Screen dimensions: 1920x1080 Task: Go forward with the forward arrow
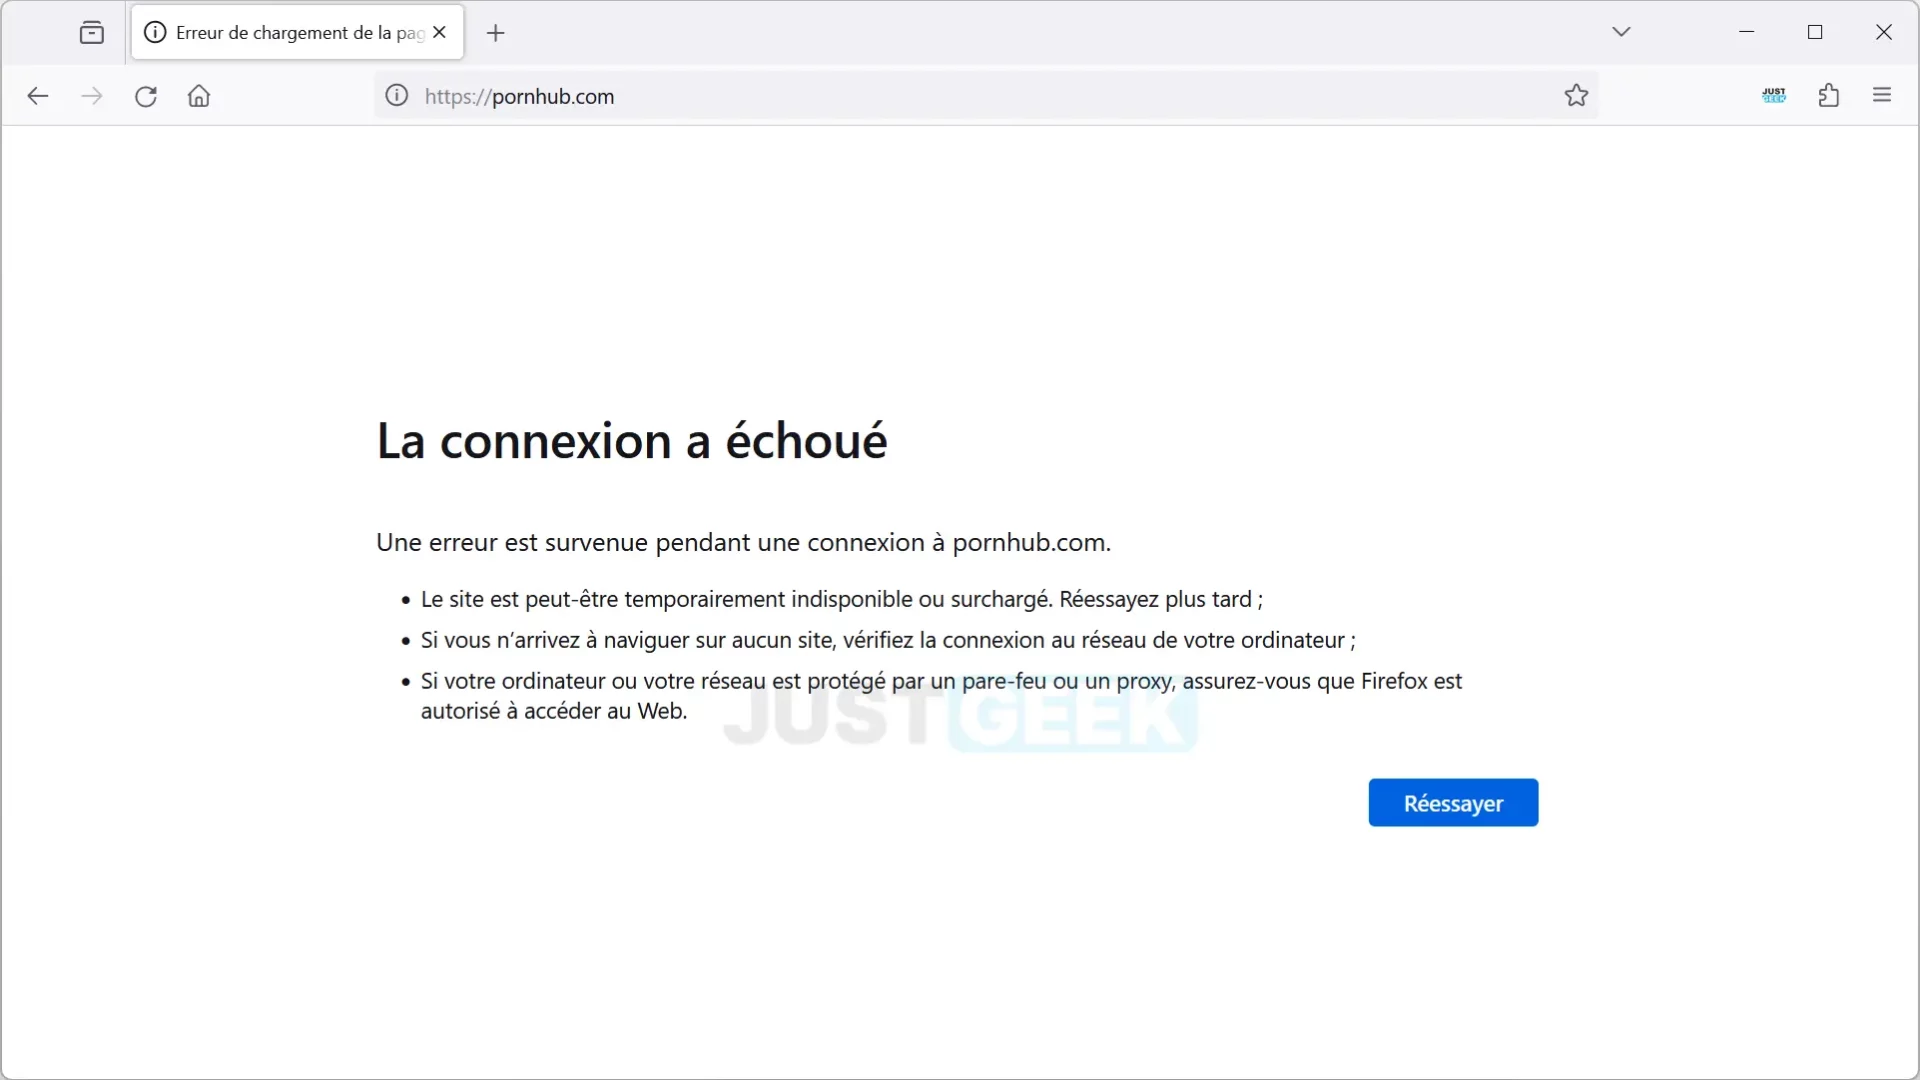click(x=92, y=96)
